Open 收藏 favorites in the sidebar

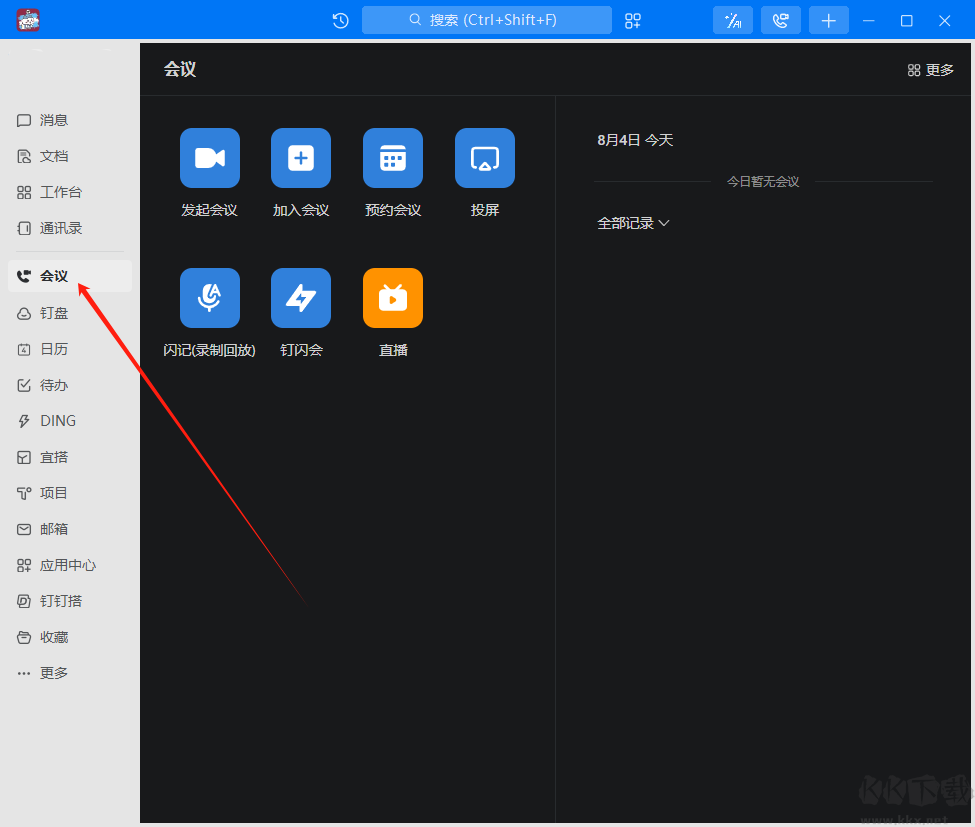coord(70,637)
